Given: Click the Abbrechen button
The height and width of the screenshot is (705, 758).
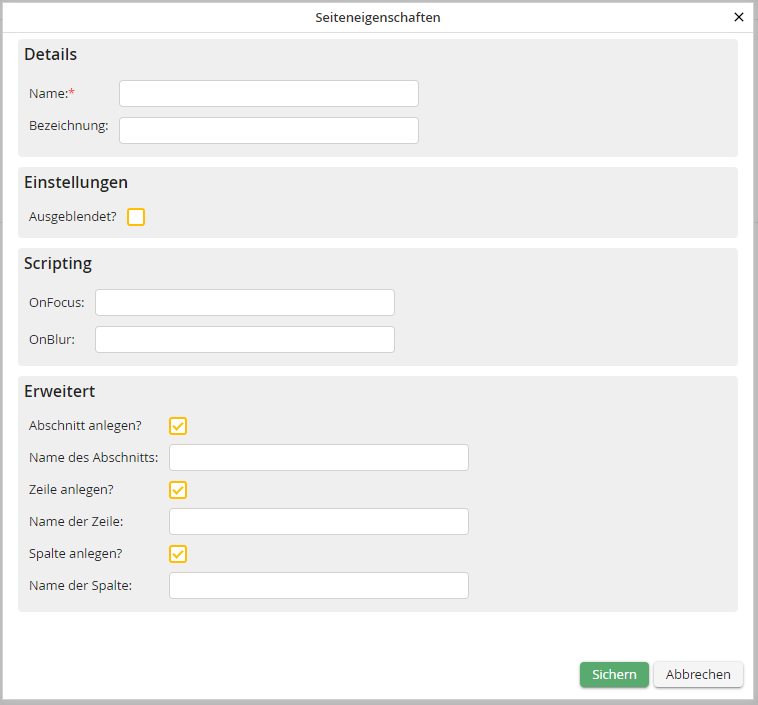Looking at the screenshot, I should 698,675.
